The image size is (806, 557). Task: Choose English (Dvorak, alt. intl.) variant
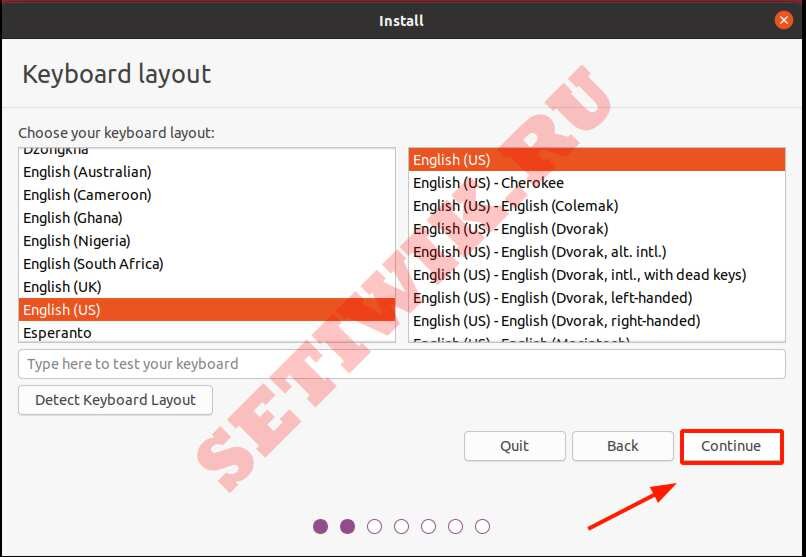click(597, 252)
